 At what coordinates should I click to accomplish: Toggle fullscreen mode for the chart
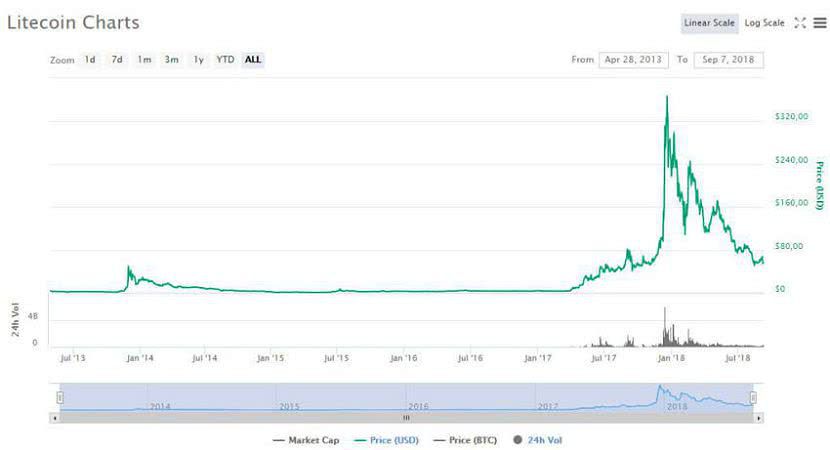(800, 23)
